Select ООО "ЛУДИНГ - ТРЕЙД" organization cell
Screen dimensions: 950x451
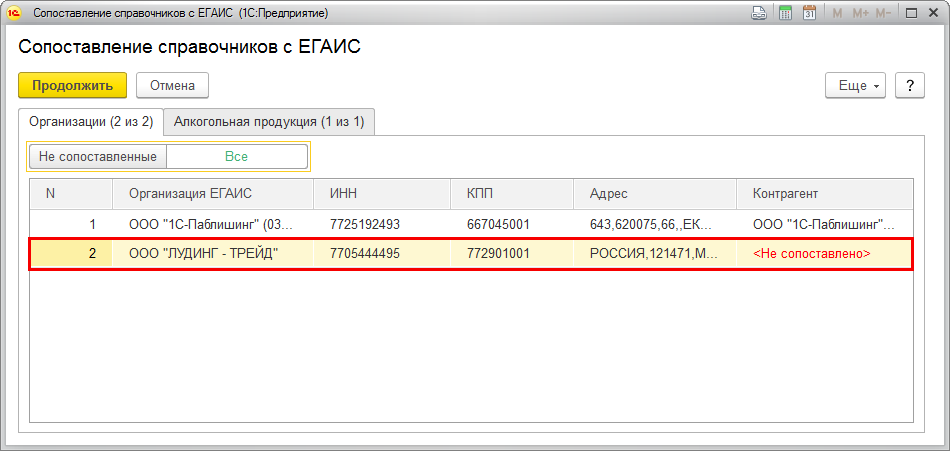click(x=213, y=254)
